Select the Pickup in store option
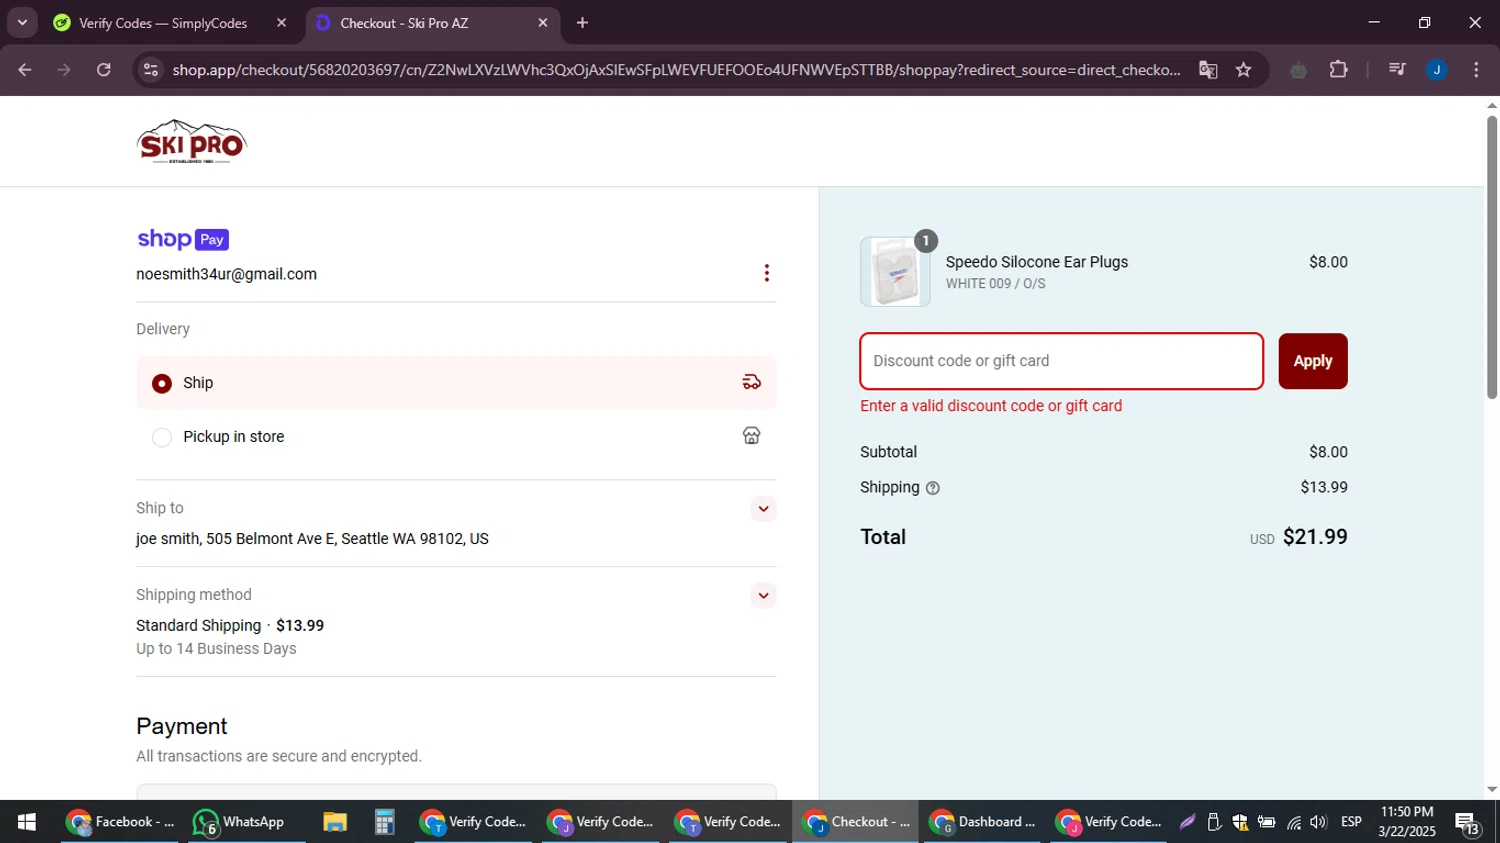The height and width of the screenshot is (843, 1500). coord(456,437)
